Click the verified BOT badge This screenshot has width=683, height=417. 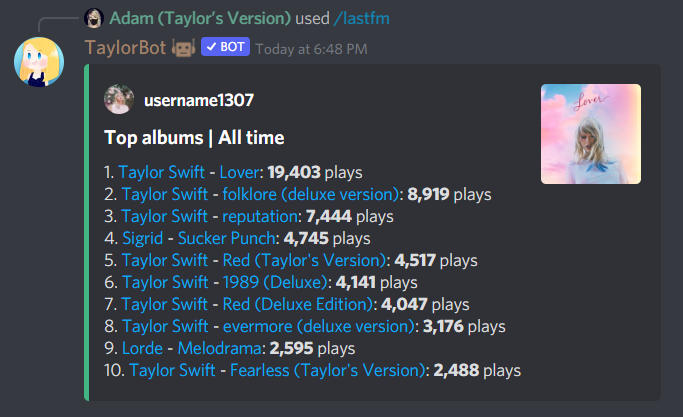tap(225, 47)
